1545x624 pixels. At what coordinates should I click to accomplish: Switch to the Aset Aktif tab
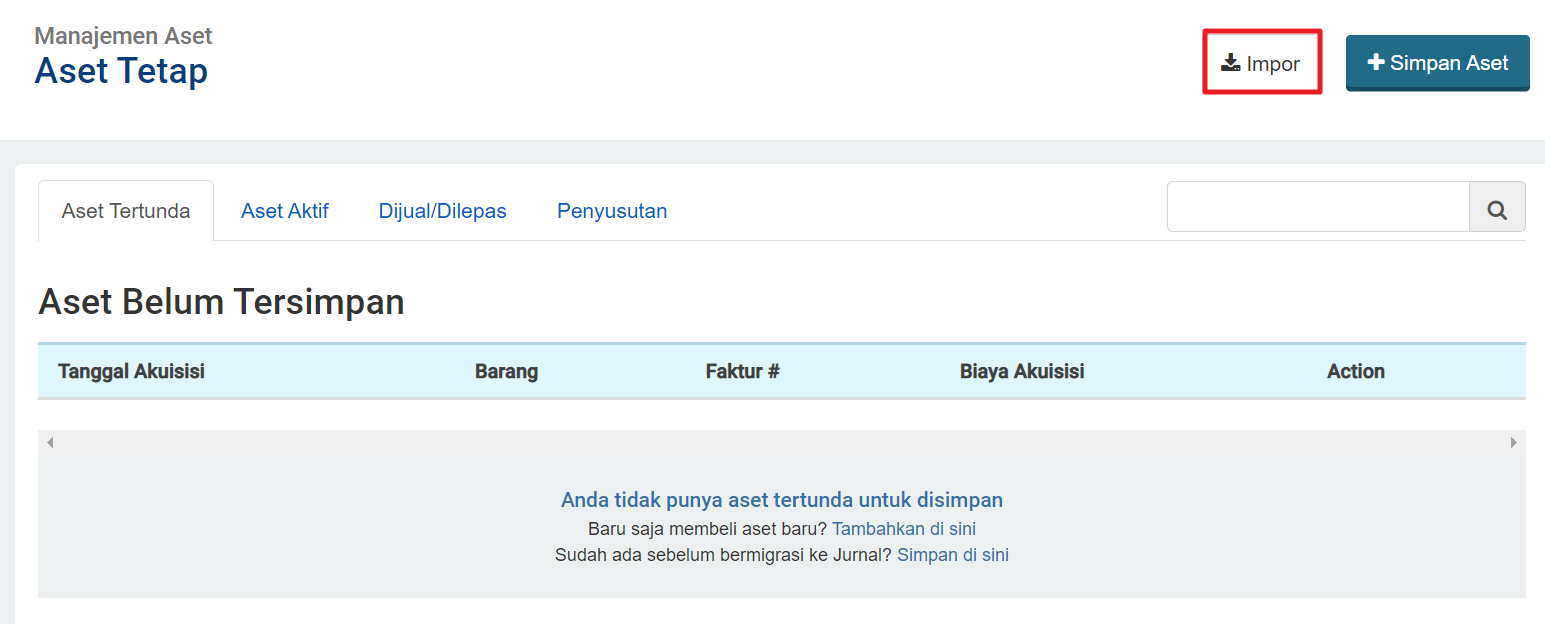point(284,210)
